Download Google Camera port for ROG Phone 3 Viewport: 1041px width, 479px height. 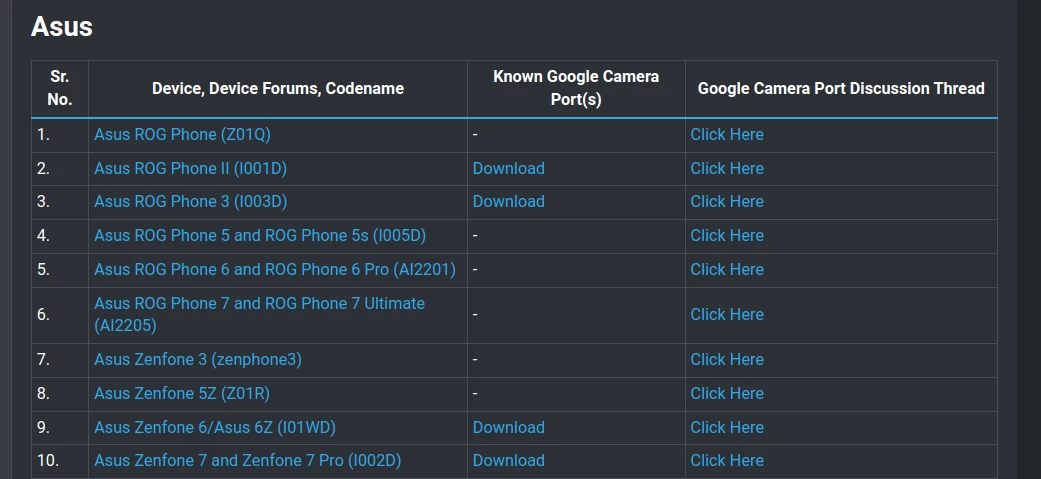pos(508,201)
